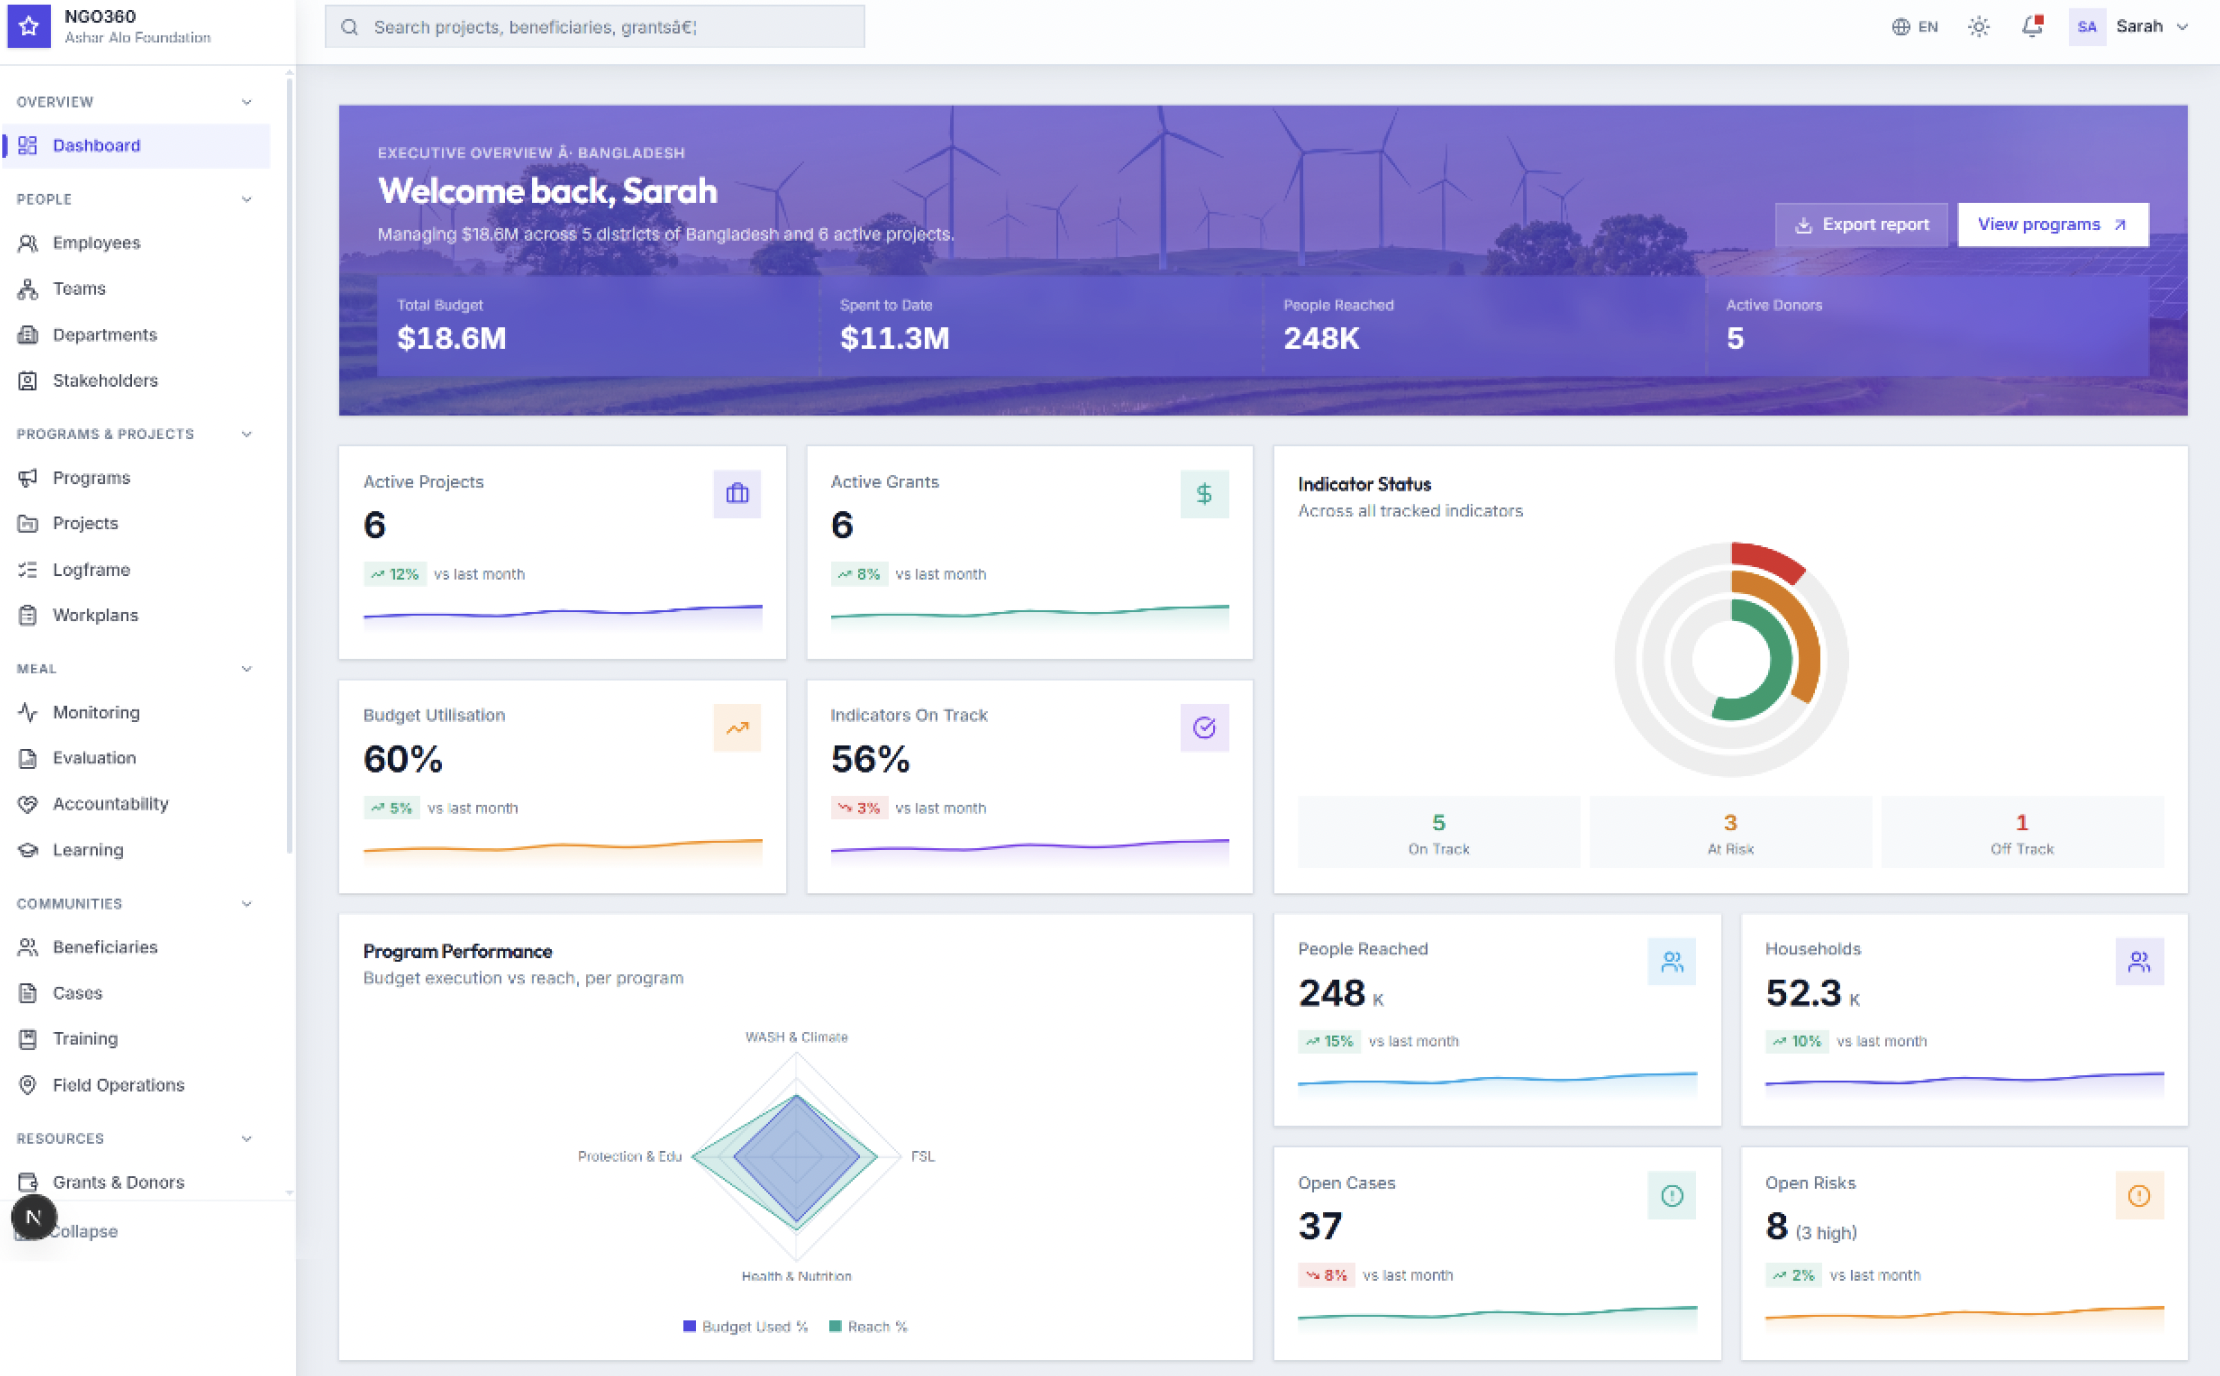Open the Projects folder icon
Screen dimensions: 2220x1376
(x=28, y=524)
